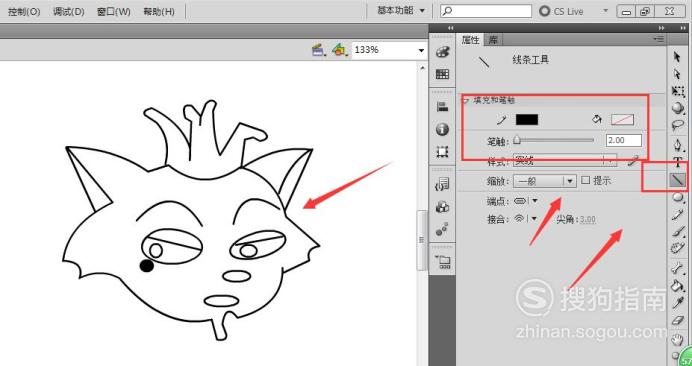This screenshot has width=692, height=366.
Task: Click the 线条工具 label text
Action: 530,60
